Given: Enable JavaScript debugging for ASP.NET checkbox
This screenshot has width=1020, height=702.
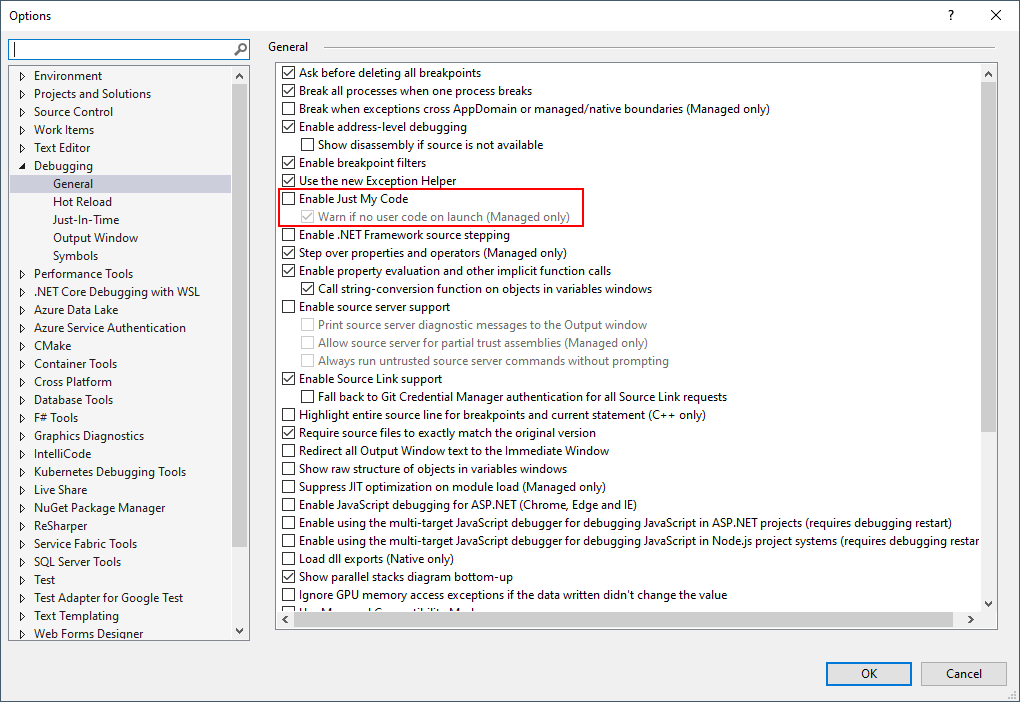Looking at the screenshot, I should [x=288, y=505].
